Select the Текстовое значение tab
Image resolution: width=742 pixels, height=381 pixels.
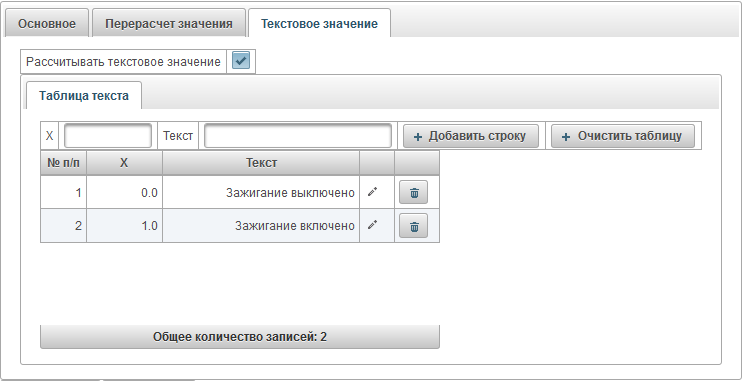click(319, 24)
